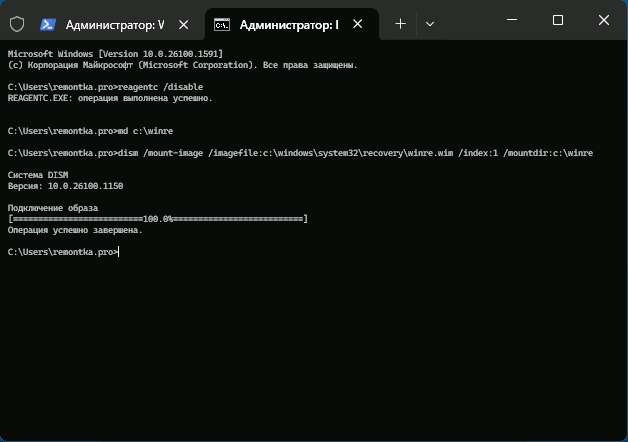This screenshot has width=628, height=442.
Task: Click the 100.0% DISM progress bar
Action: 157,218
